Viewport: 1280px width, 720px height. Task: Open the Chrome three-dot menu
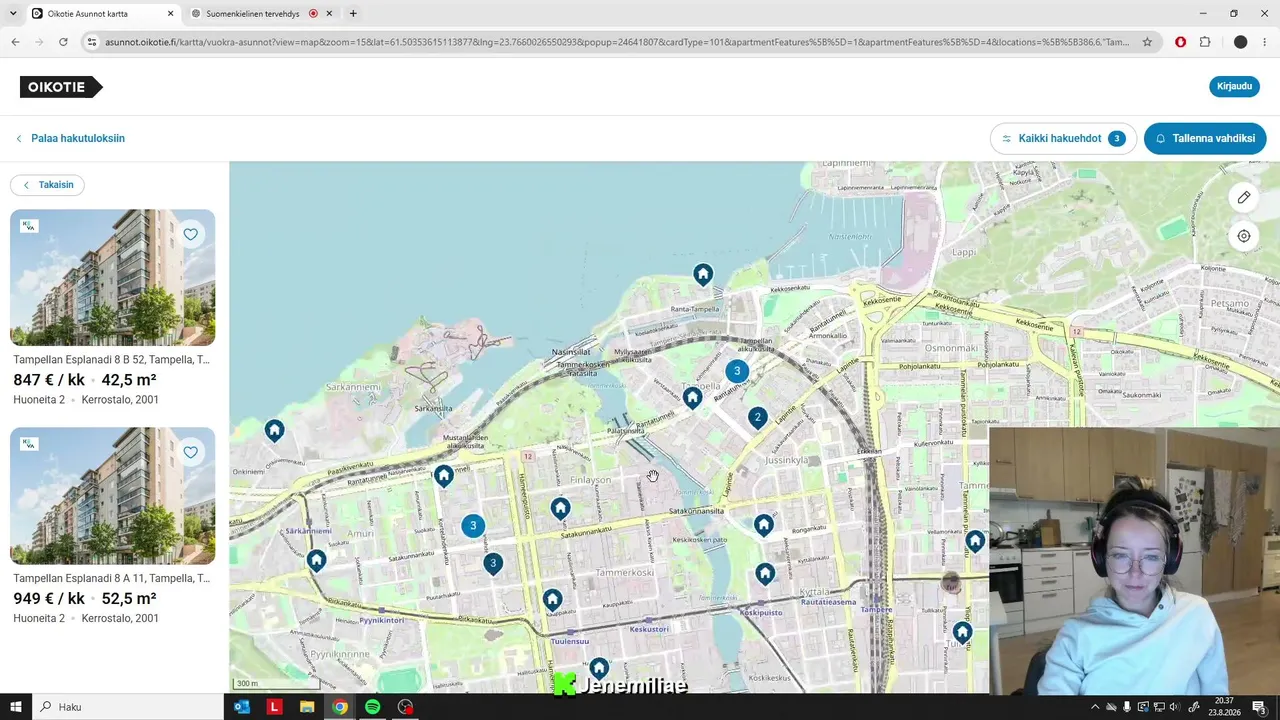click(x=1265, y=42)
